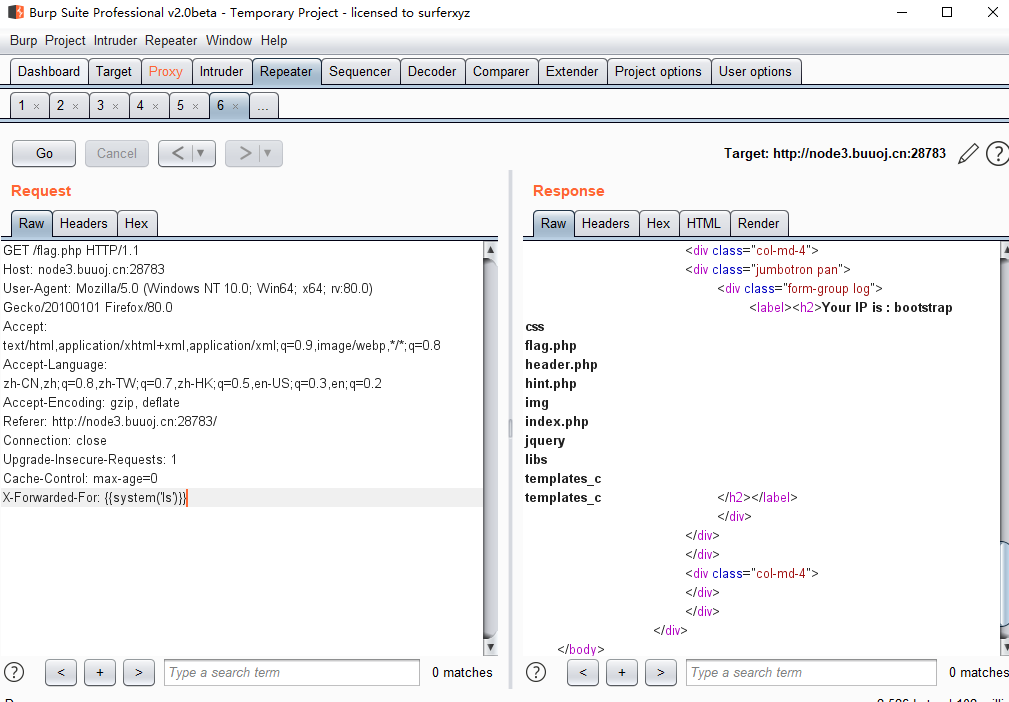Click request scrollbar down arrow
The image size is (1009, 702).
click(490, 647)
